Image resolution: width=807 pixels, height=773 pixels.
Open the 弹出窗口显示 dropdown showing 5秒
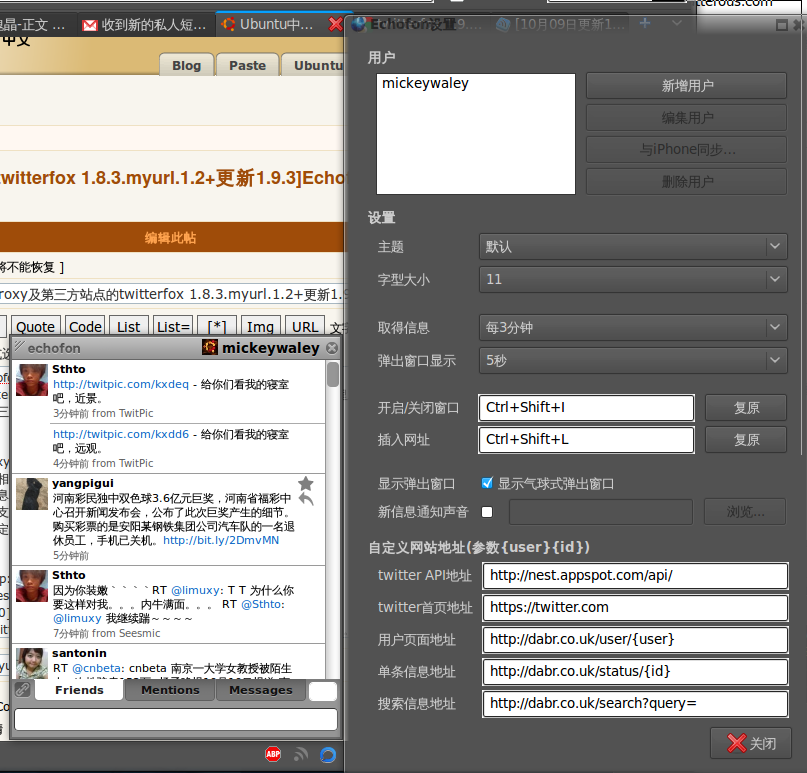click(x=633, y=360)
